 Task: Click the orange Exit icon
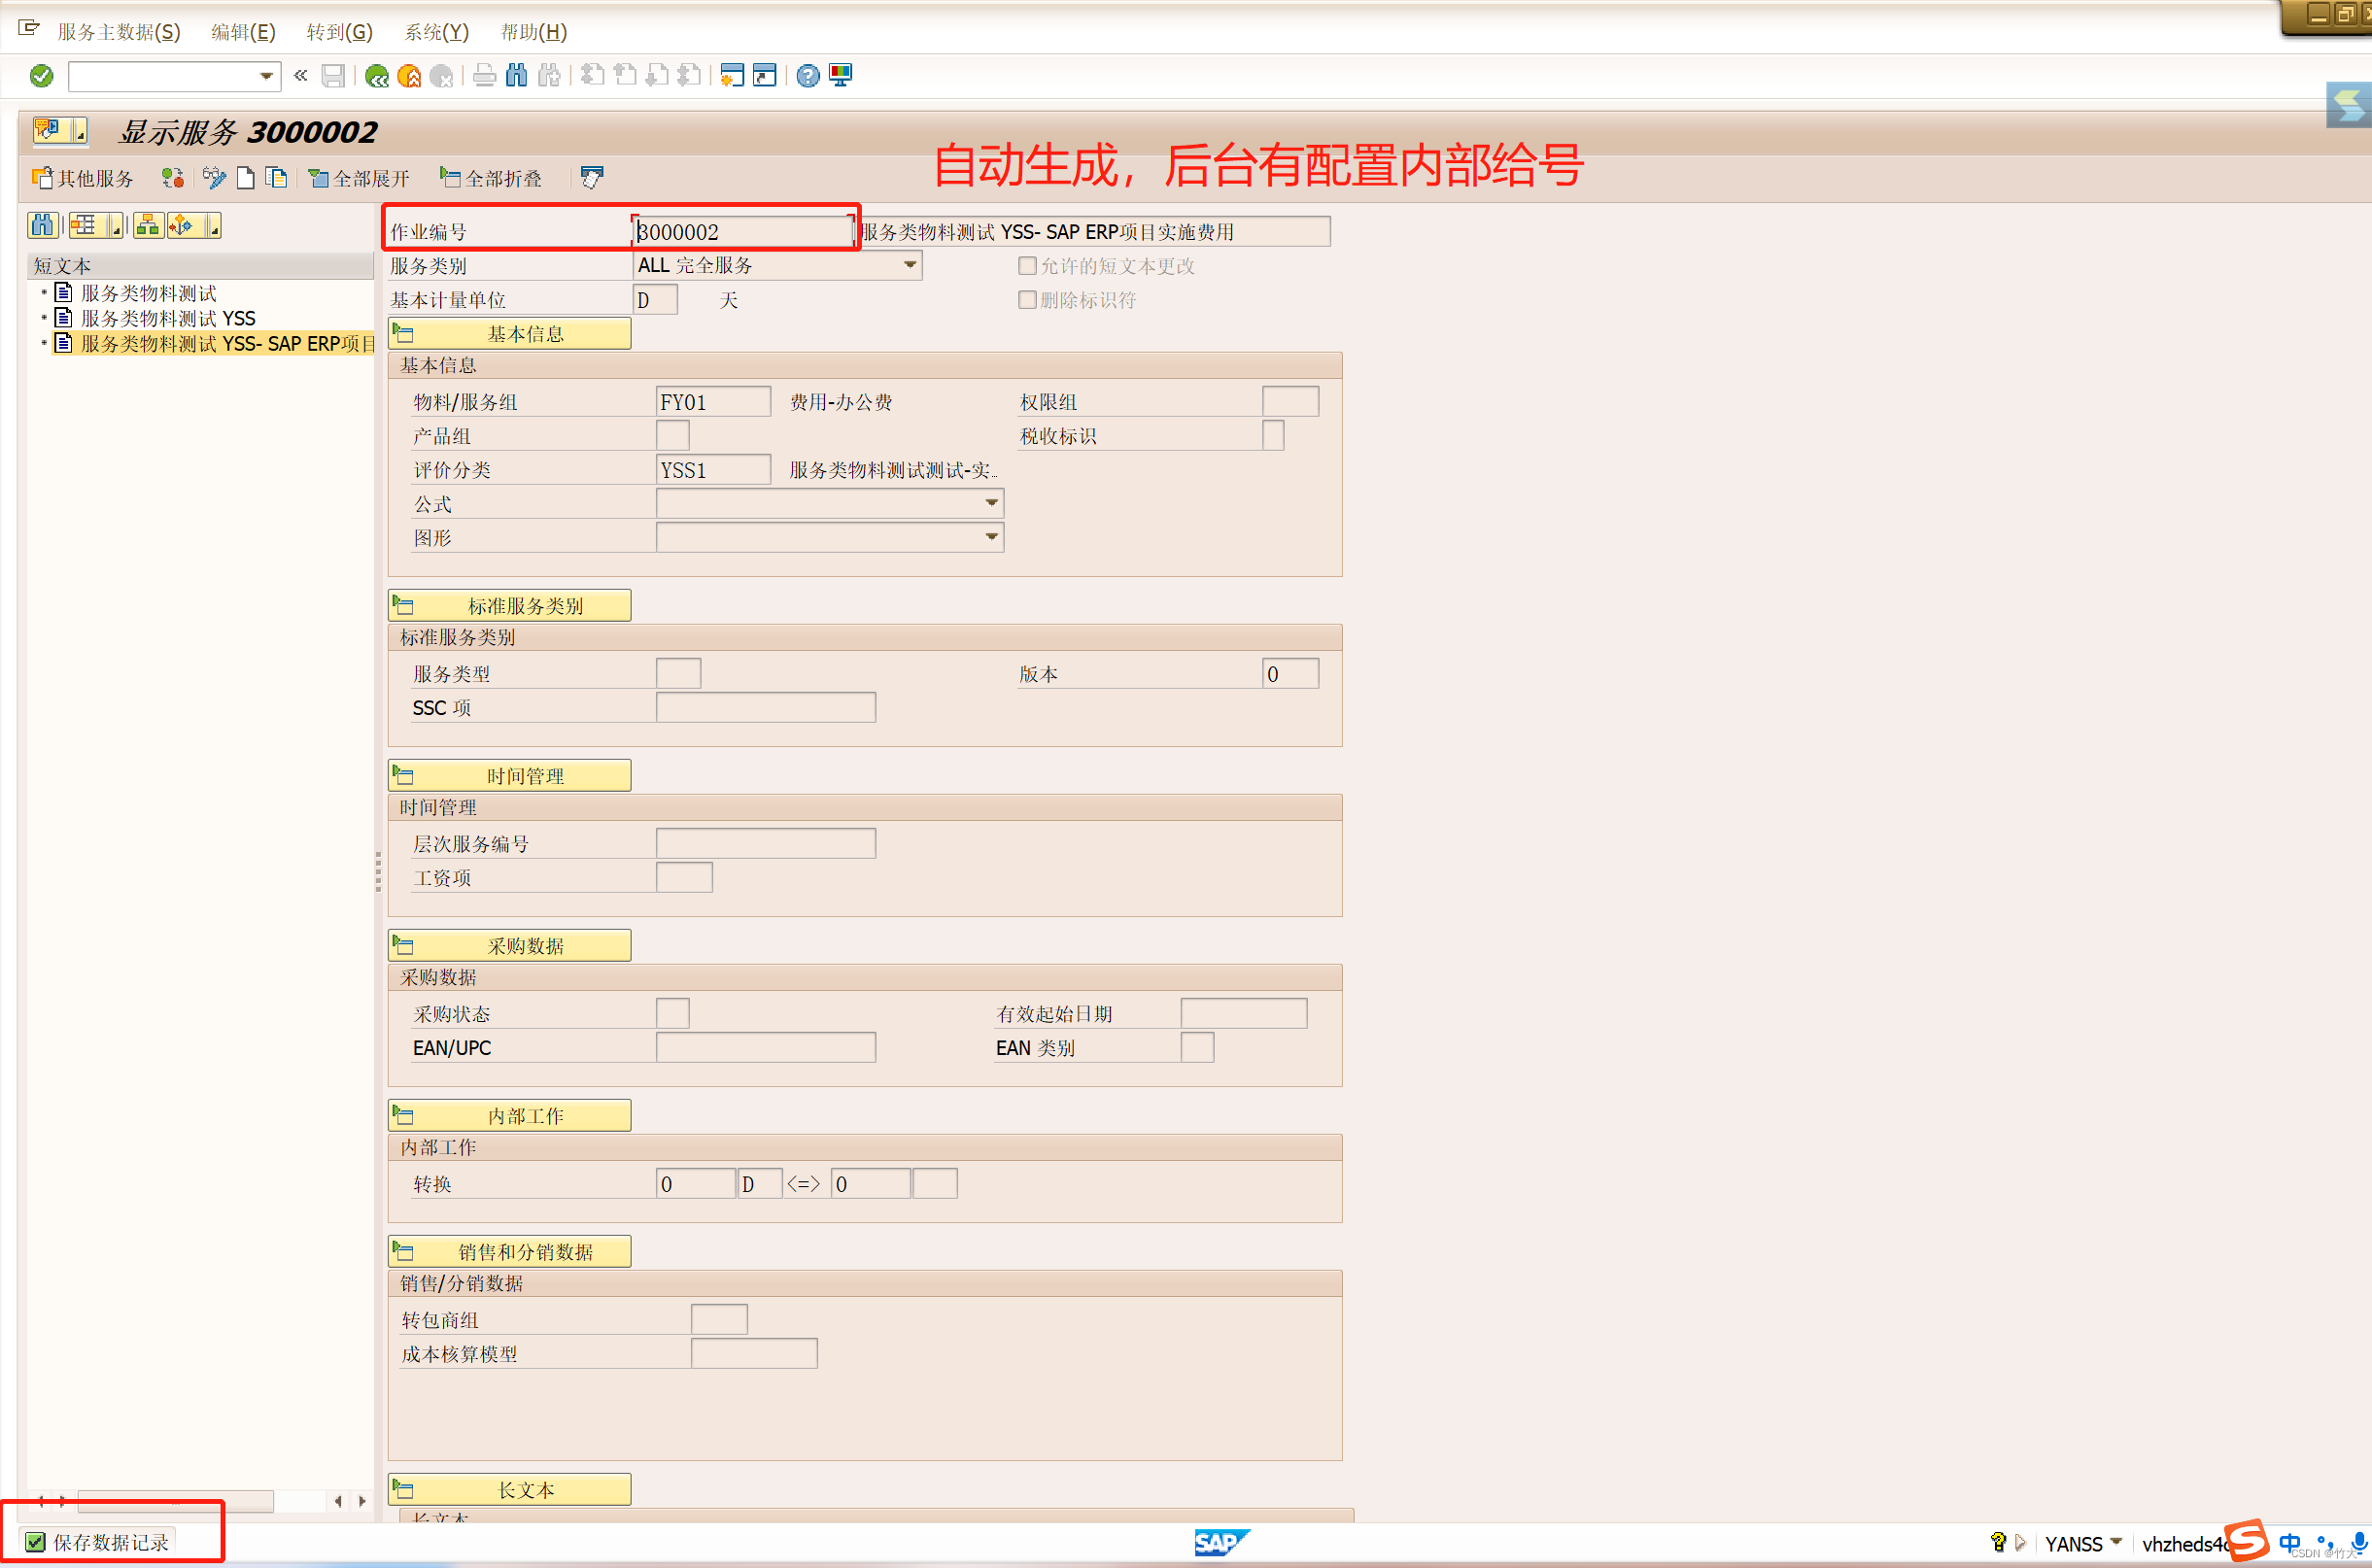(x=409, y=76)
